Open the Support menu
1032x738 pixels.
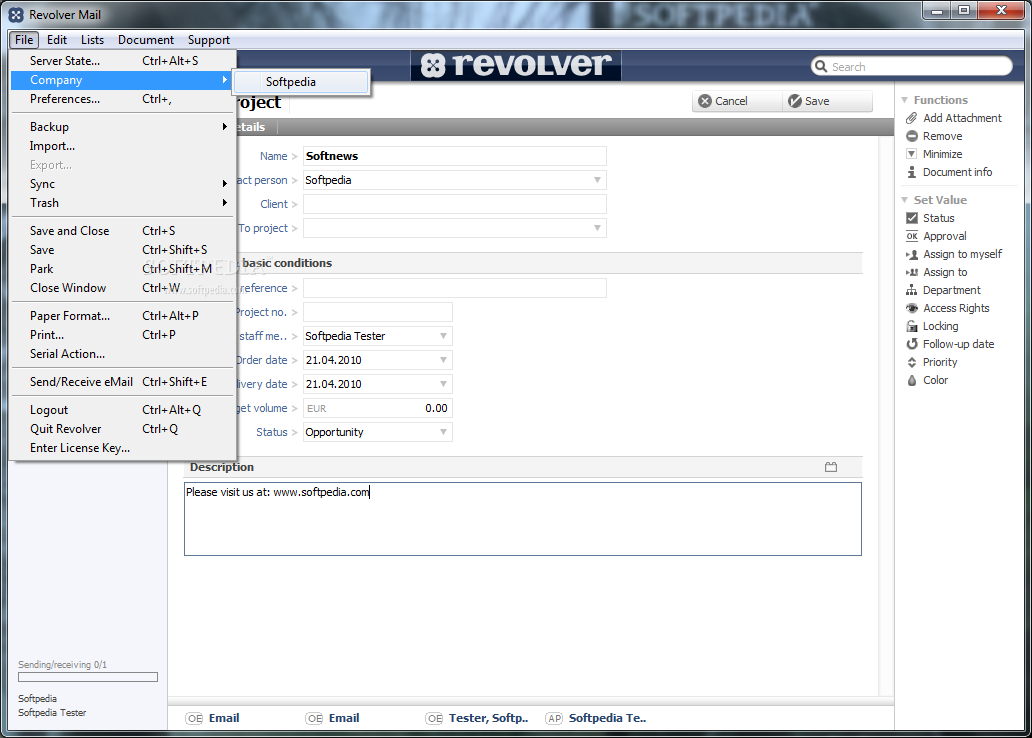pos(209,40)
